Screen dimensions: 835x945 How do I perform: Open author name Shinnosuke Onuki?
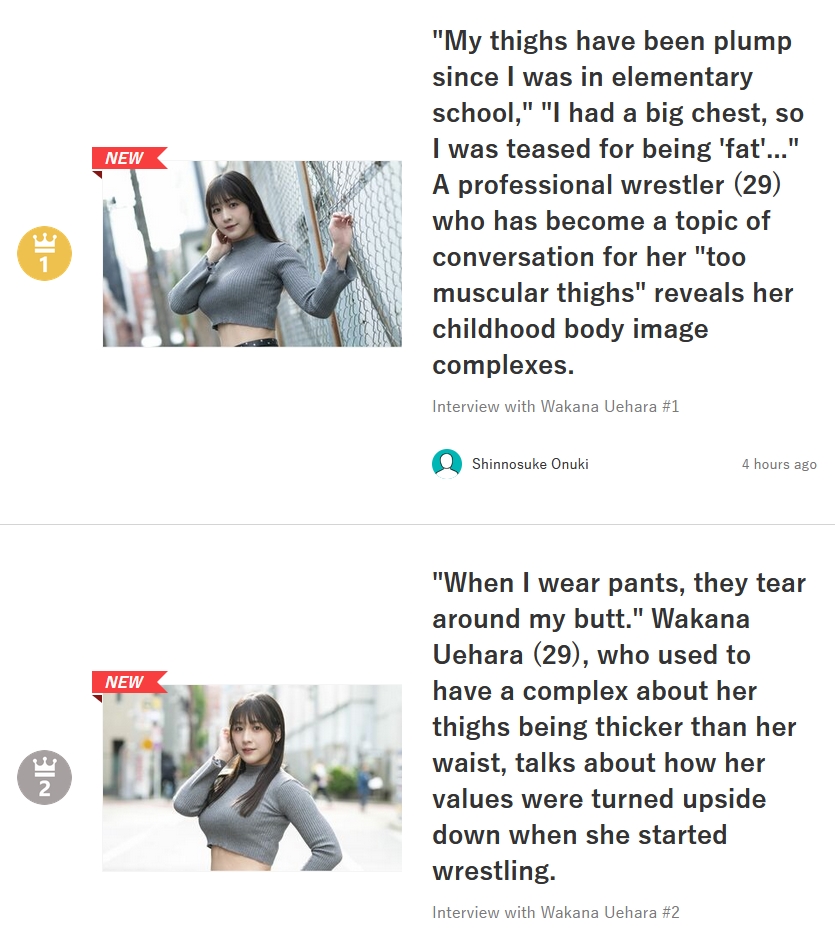click(x=530, y=464)
